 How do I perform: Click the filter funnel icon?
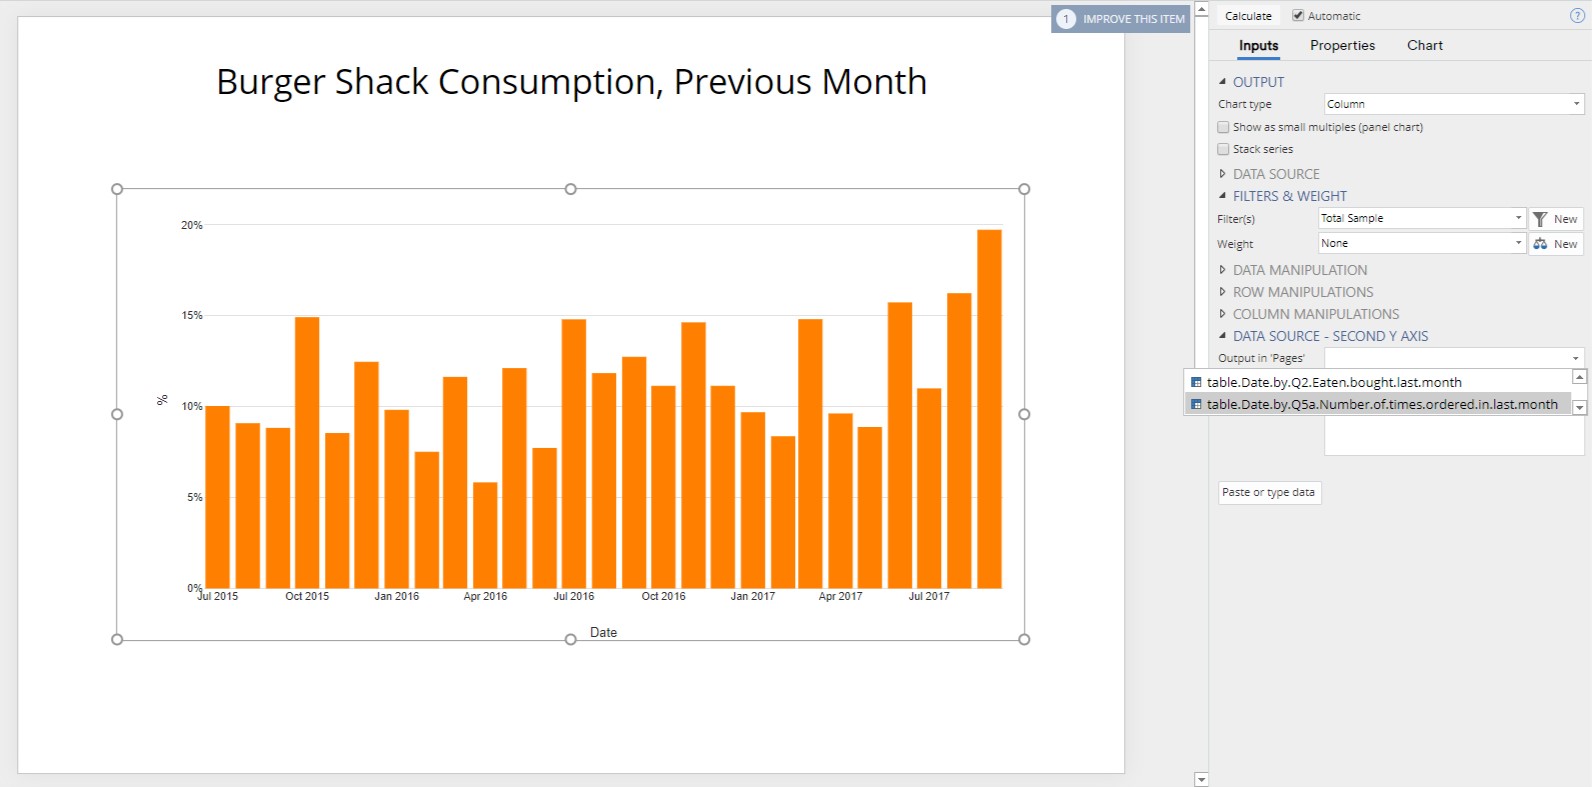[1540, 219]
